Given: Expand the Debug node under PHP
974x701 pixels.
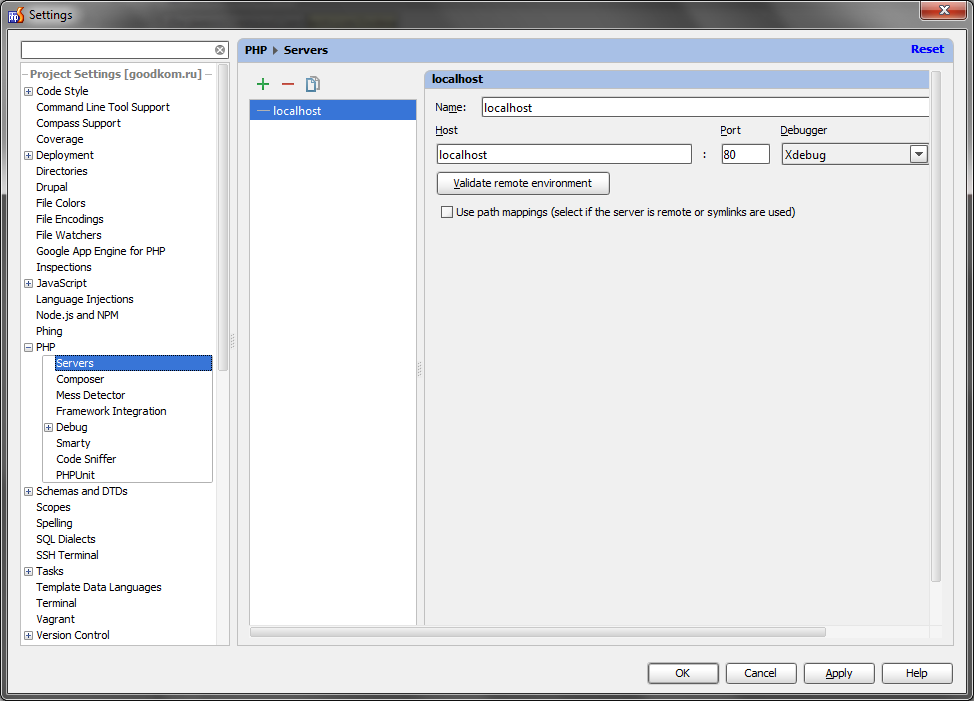Looking at the screenshot, I should 48,427.
